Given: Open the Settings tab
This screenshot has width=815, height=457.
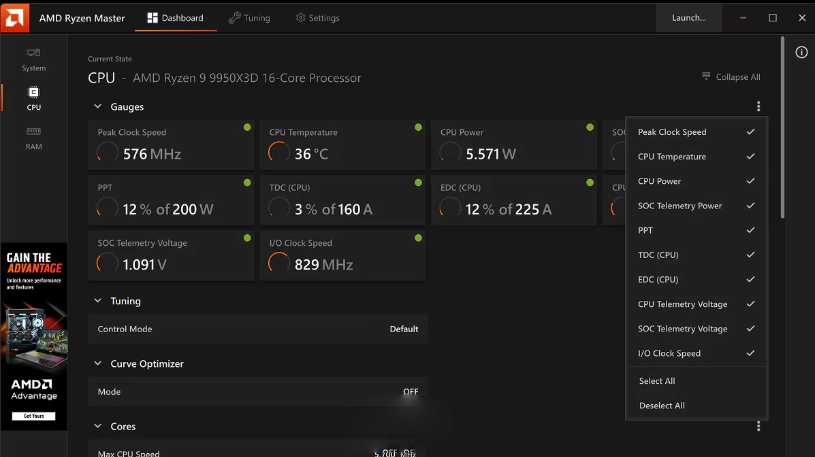Looking at the screenshot, I should (x=318, y=18).
